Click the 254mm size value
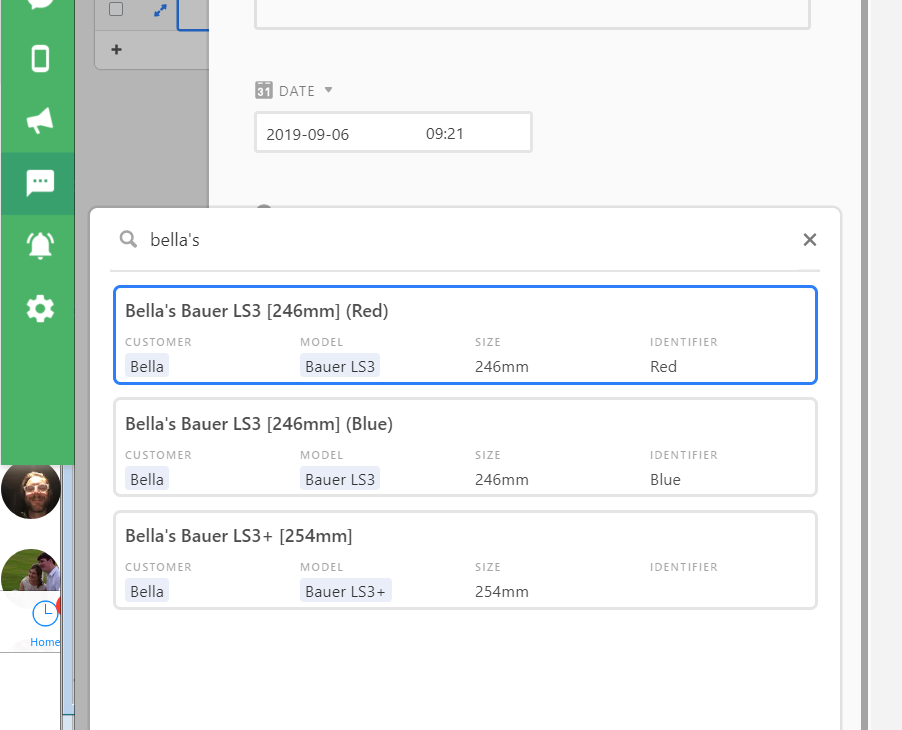Viewport: 902px width, 730px height. [502, 591]
